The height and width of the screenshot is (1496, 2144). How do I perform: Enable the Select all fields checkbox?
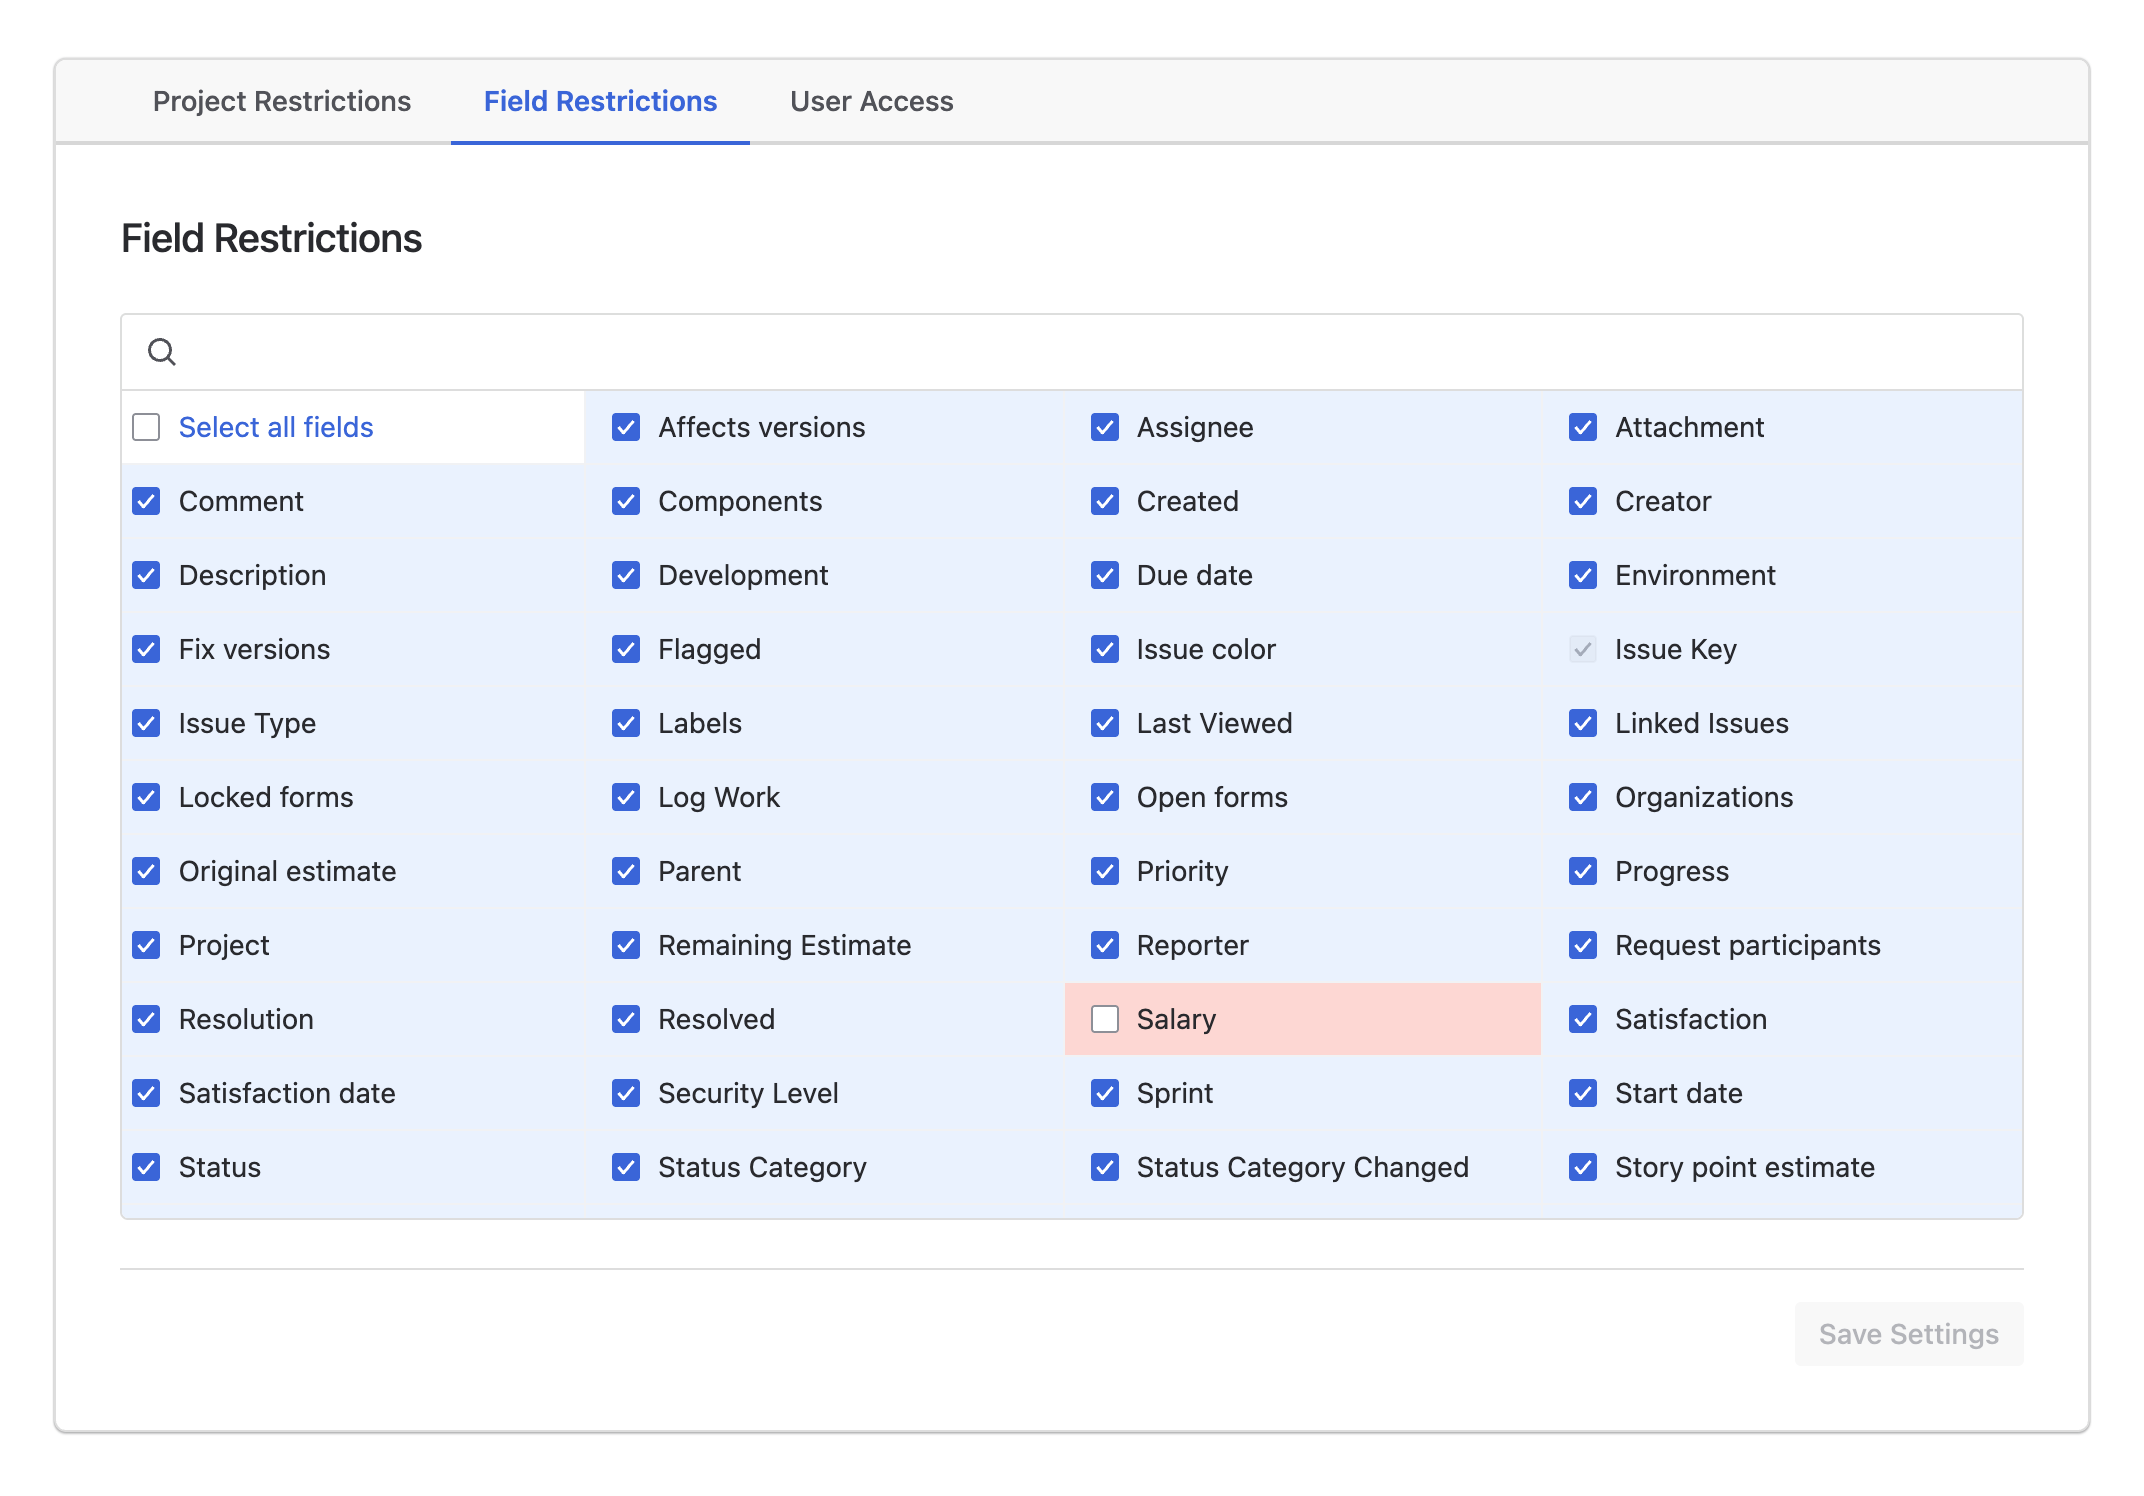(146, 427)
